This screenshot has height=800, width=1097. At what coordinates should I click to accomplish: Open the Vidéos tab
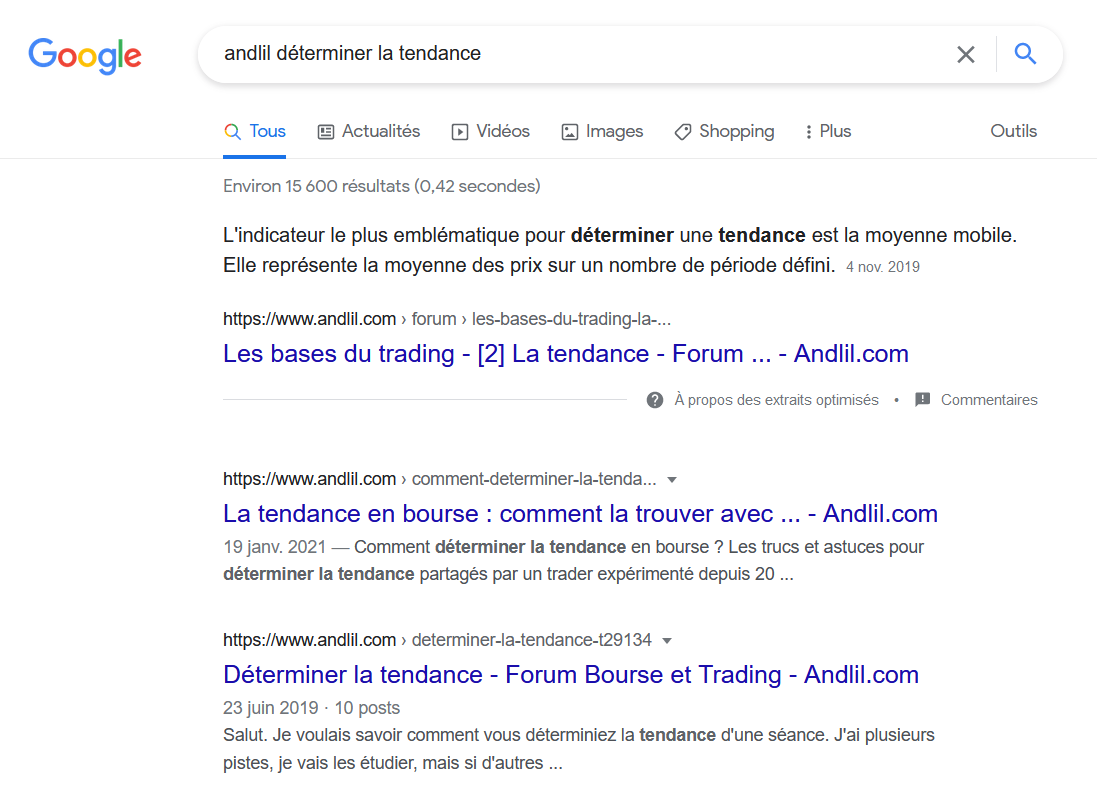[x=490, y=131]
